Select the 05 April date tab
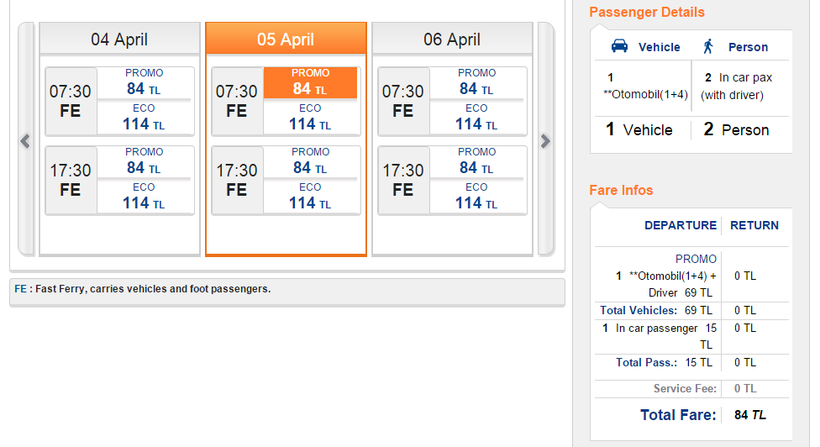This screenshot has height=447, width=820. (x=285, y=40)
